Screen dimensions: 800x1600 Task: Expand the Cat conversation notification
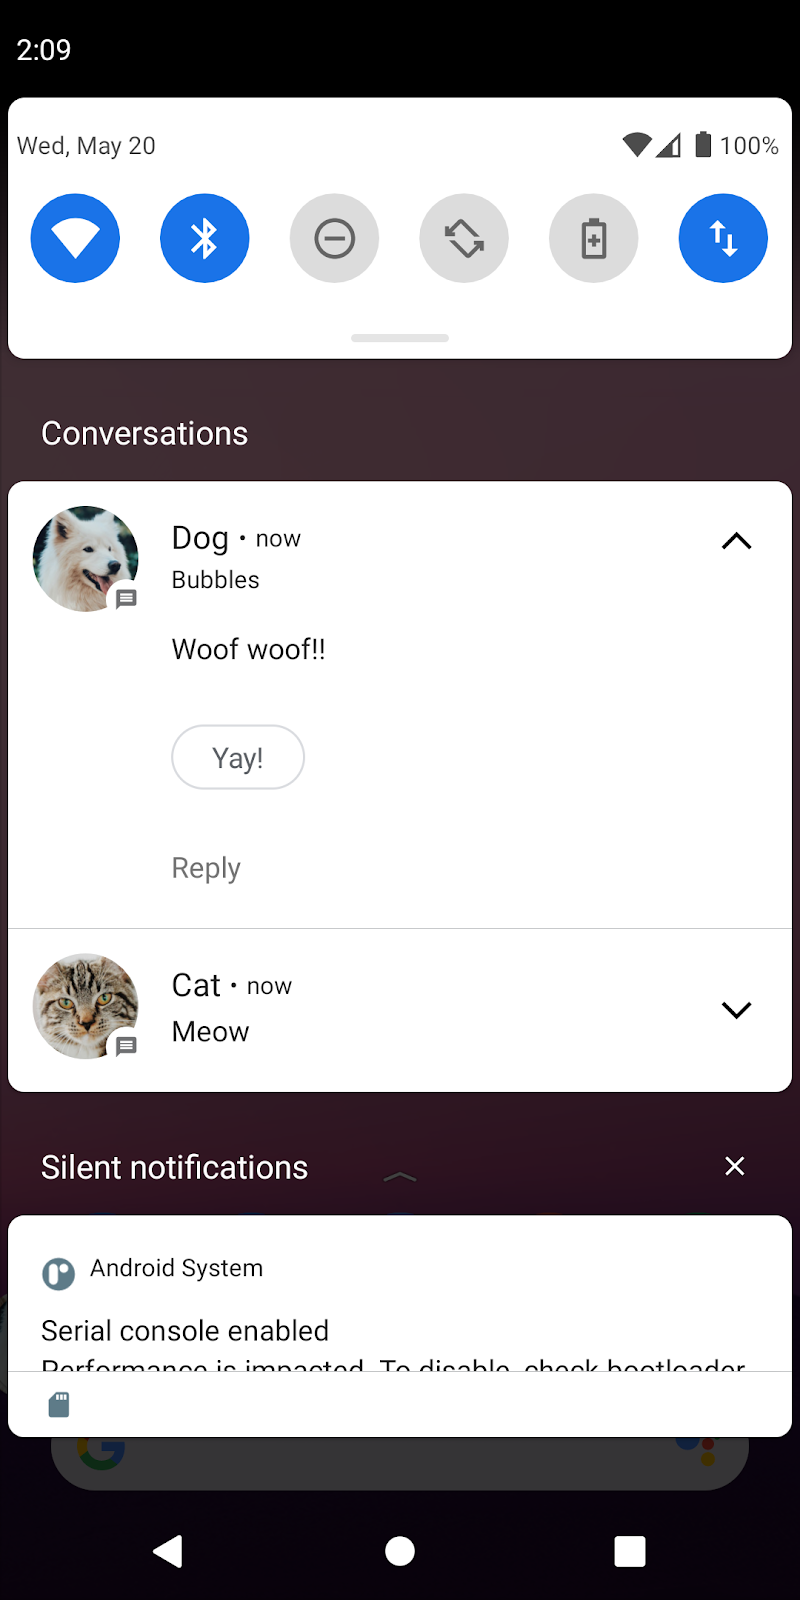[736, 1010]
